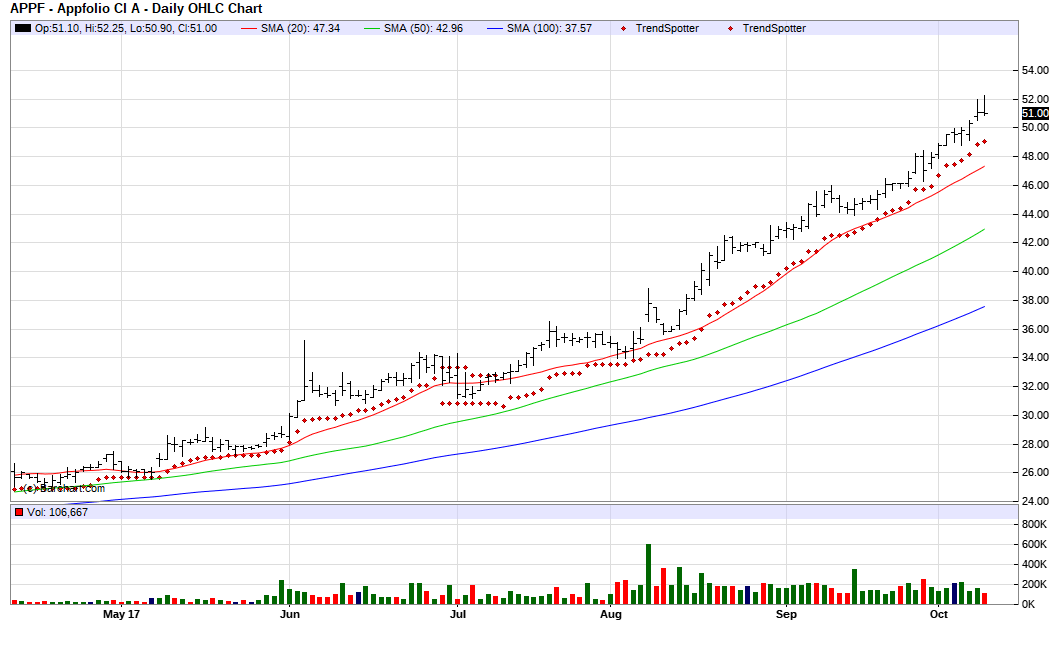Image resolution: width=1060 pixels, height=645 pixels.
Task: Click the 400K volume axis label
Action: [1034, 565]
